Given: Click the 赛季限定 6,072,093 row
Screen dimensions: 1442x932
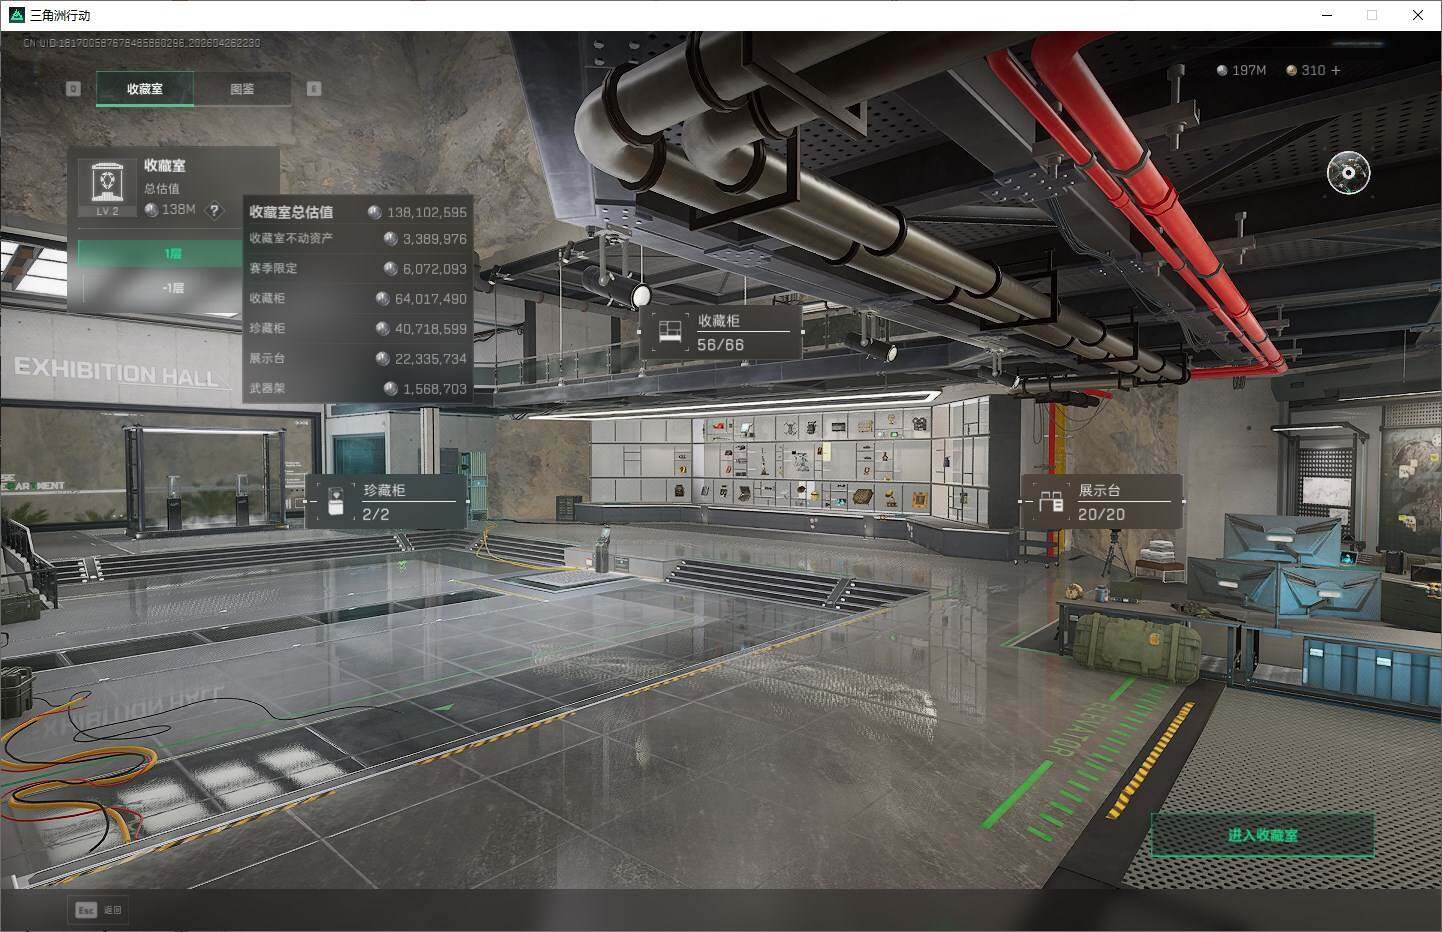Looking at the screenshot, I should pyautogui.click(x=358, y=269).
